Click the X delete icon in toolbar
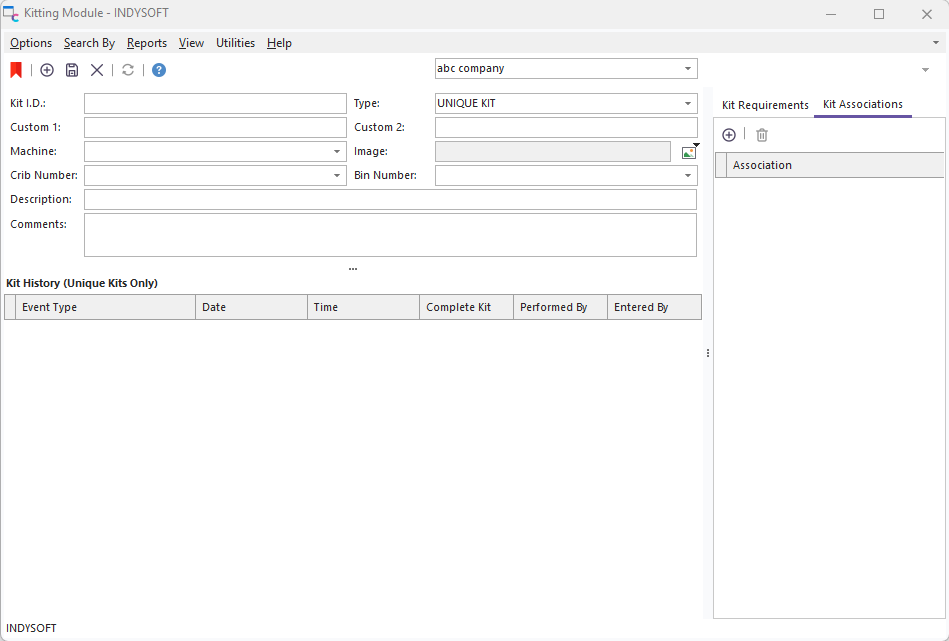The width and height of the screenshot is (949, 641). click(x=97, y=70)
